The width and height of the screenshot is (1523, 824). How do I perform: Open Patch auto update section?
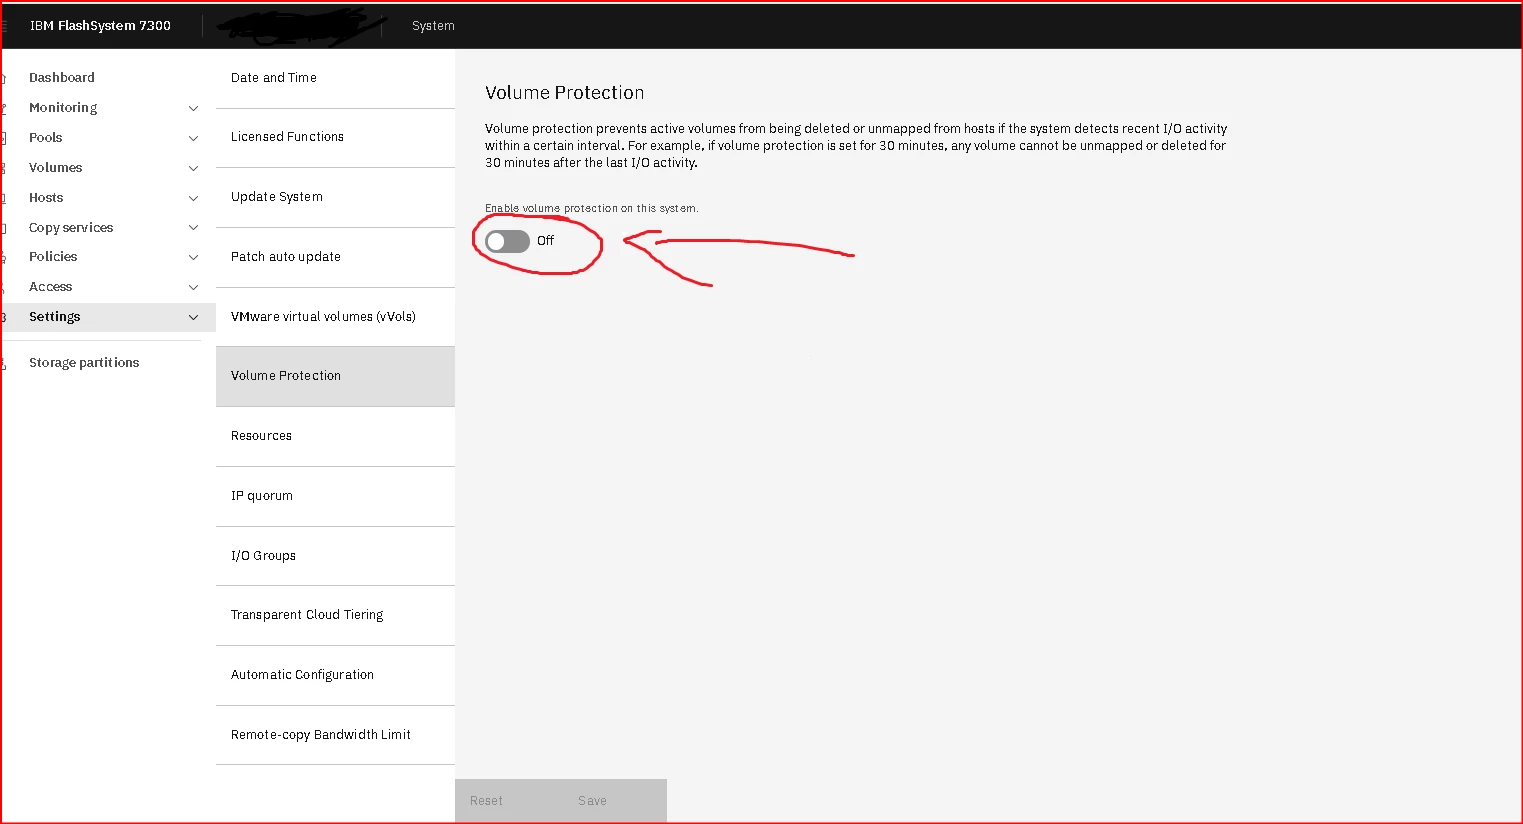pyautogui.click(x=335, y=257)
